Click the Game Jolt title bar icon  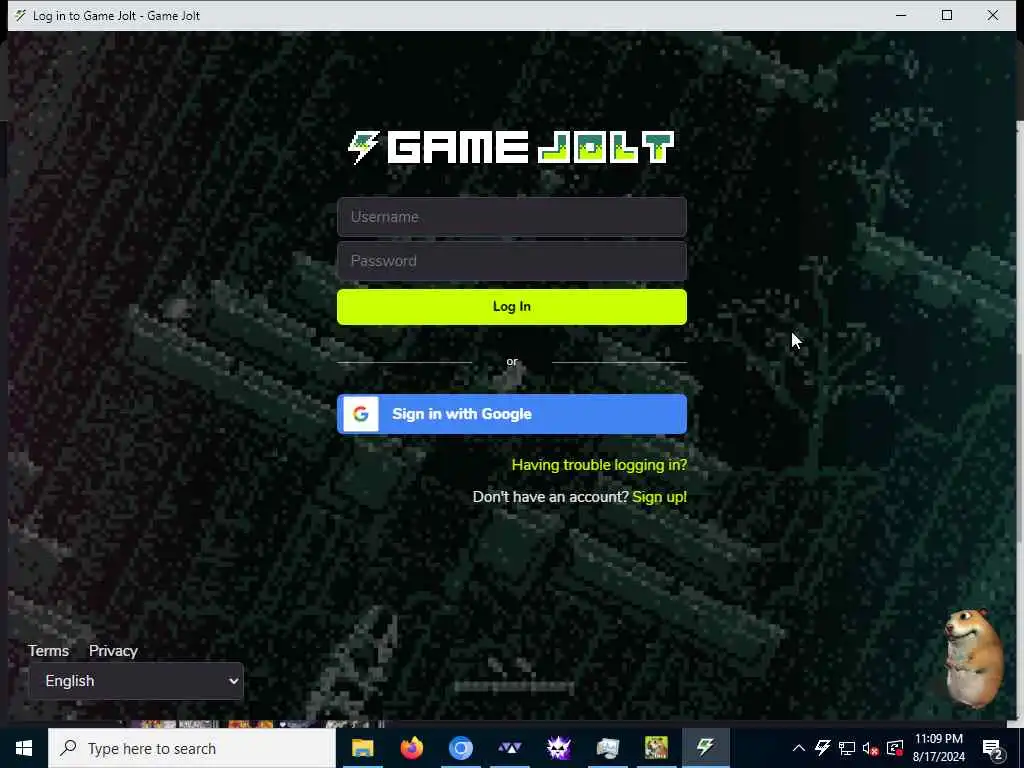coord(20,15)
